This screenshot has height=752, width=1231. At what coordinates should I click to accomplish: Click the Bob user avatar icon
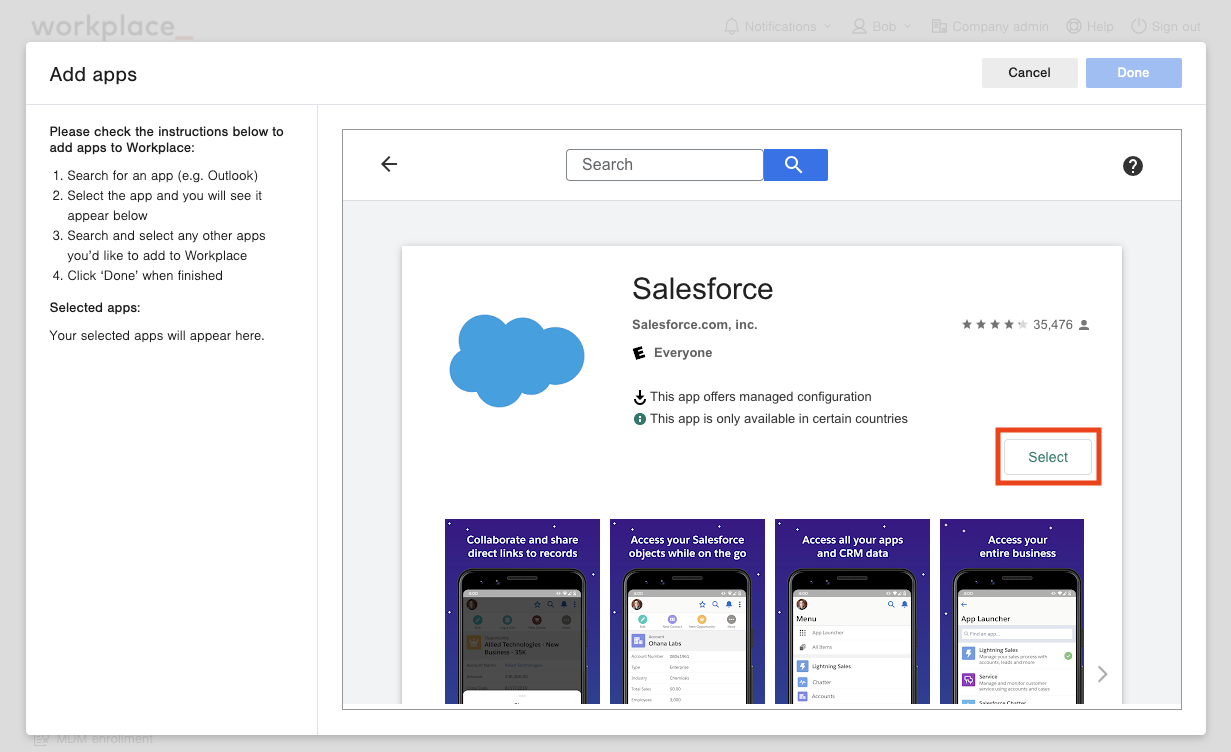pos(859,26)
